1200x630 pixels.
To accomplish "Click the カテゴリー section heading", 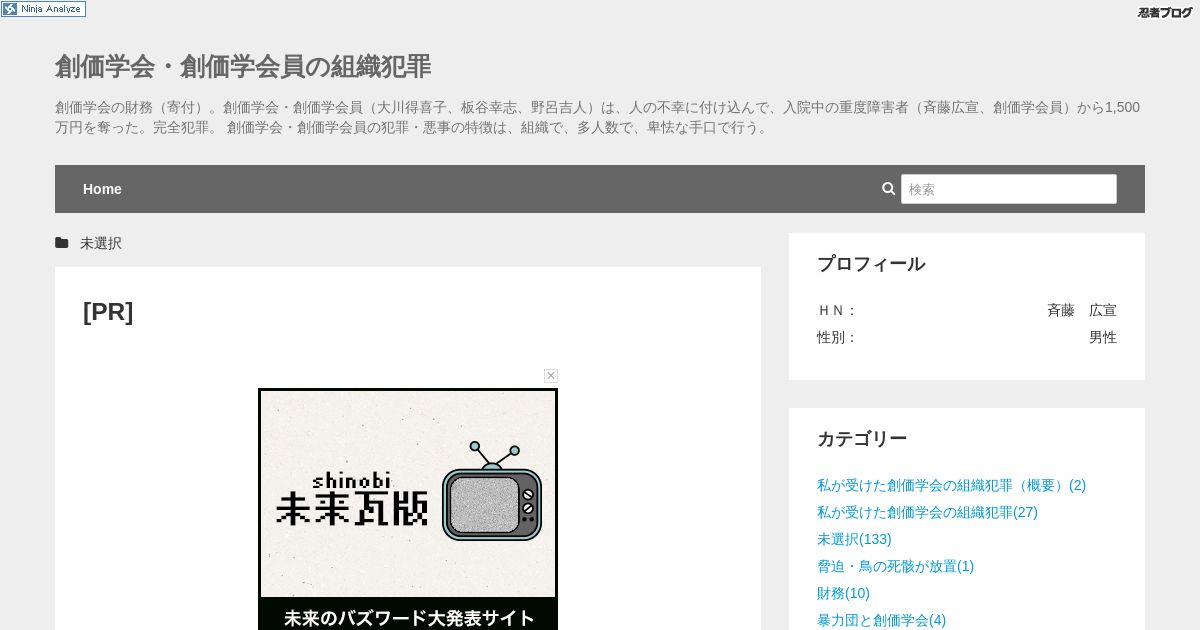I will pos(862,439).
